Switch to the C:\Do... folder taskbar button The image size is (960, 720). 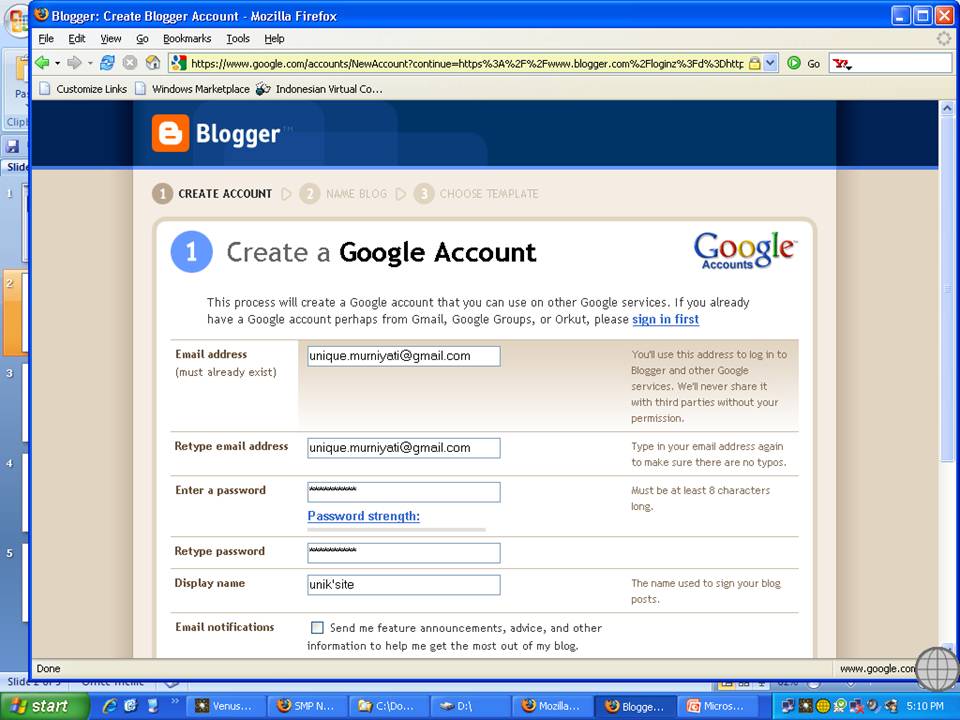pyautogui.click(x=388, y=706)
